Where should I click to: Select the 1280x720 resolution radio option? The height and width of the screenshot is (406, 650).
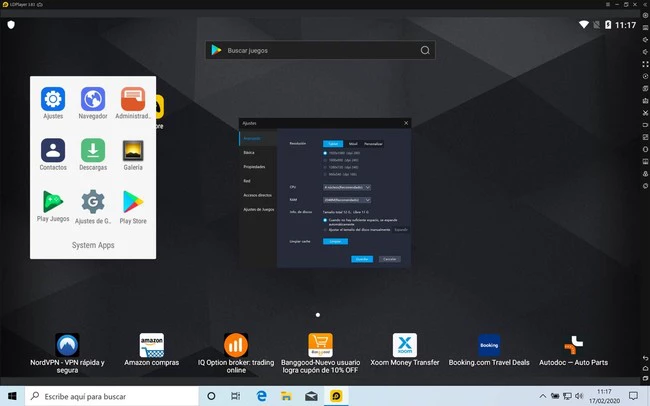click(325, 167)
